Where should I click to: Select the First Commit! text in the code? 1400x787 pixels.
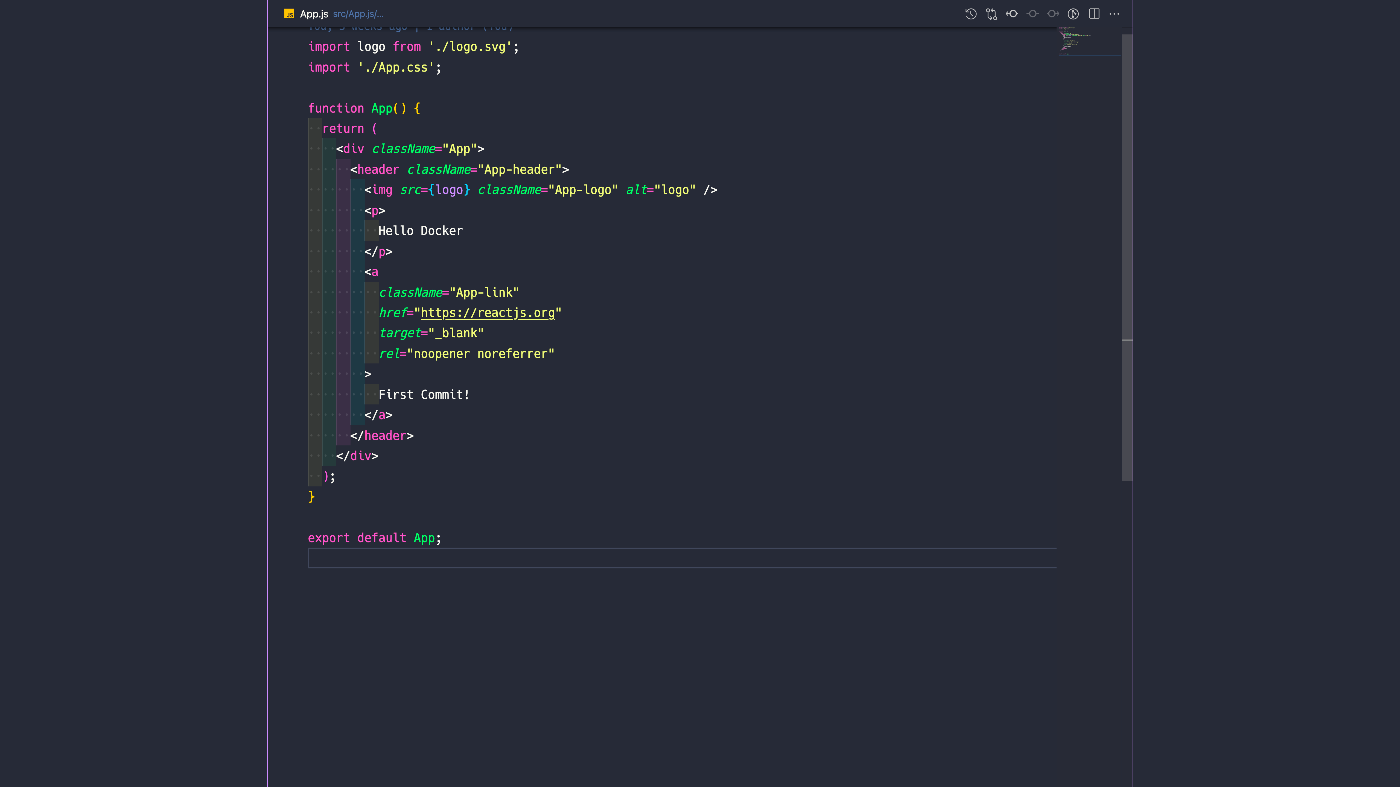[423, 394]
